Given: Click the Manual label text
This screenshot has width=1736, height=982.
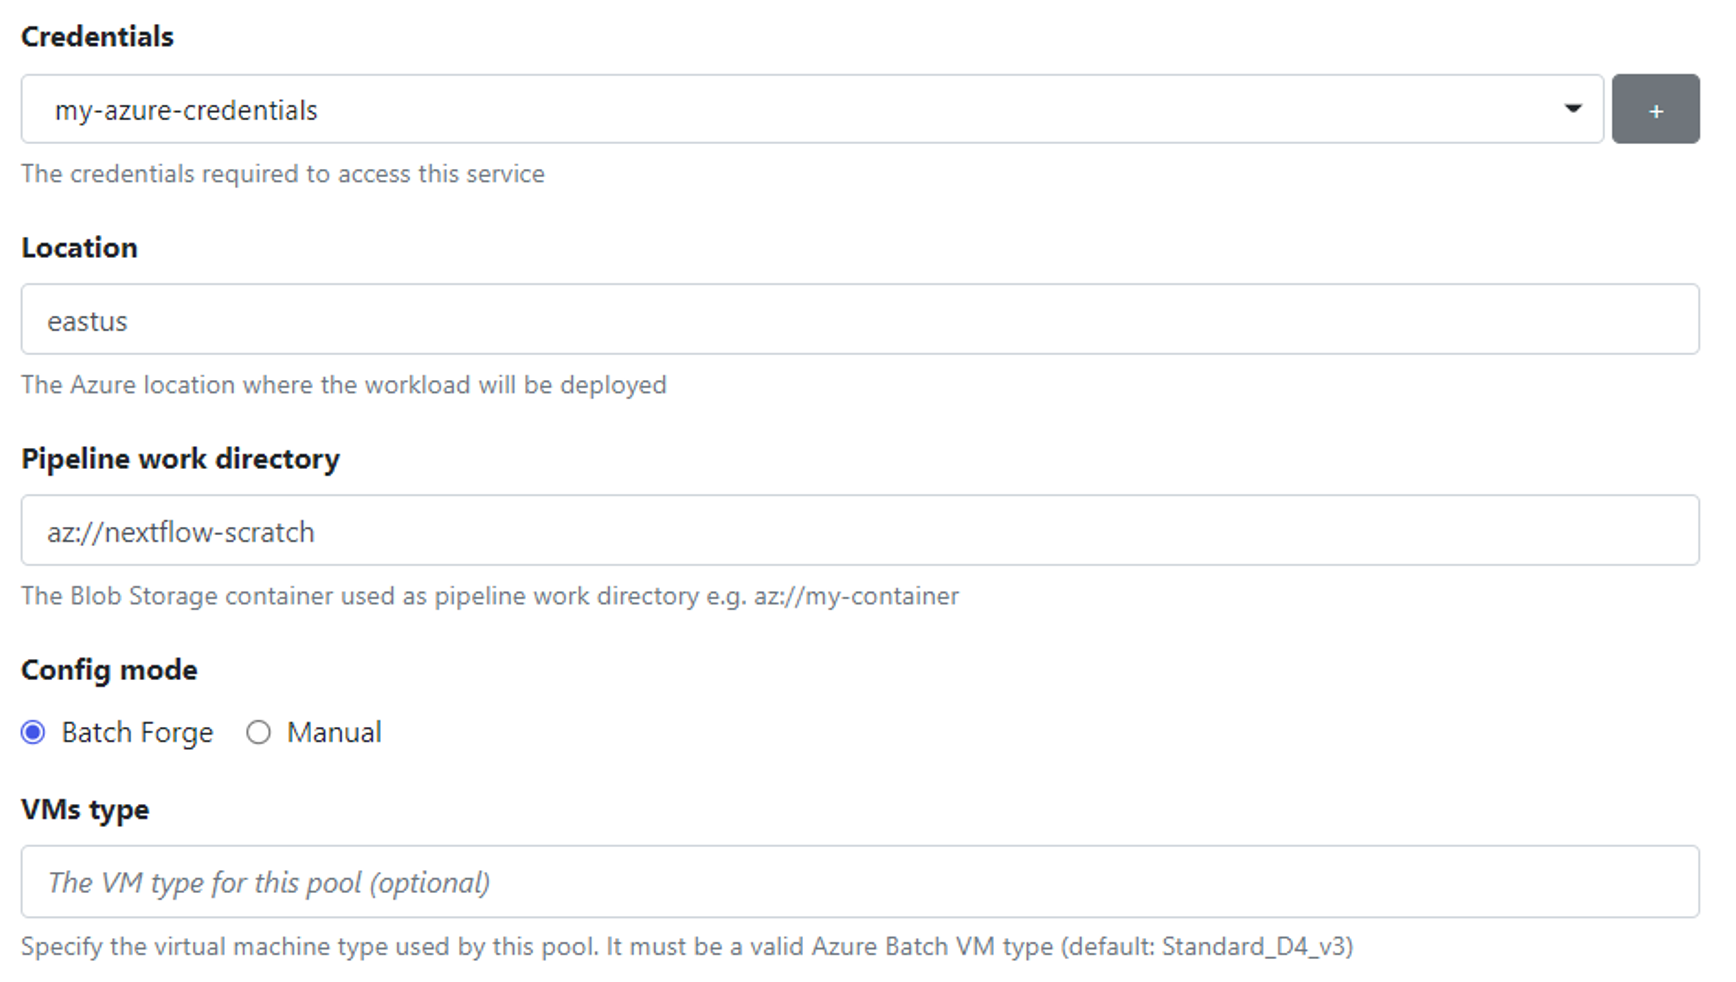Looking at the screenshot, I should 334,733.
